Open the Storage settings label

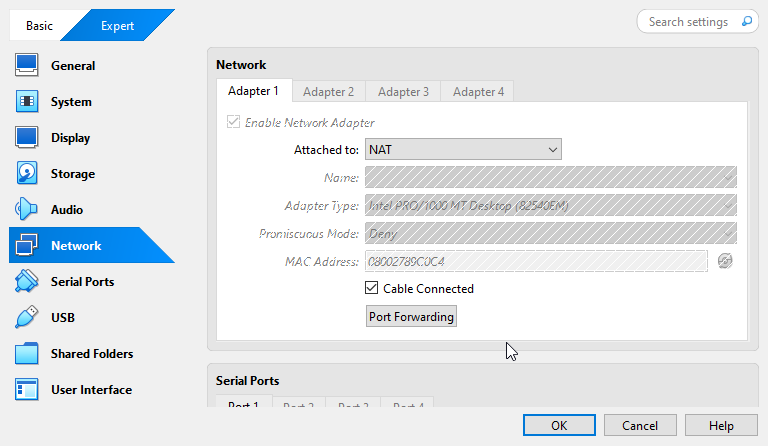point(73,174)
